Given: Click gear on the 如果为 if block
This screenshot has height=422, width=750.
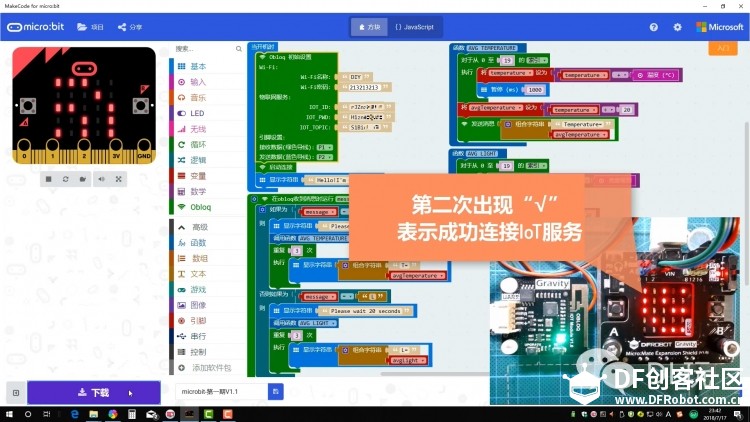Looking at the screenshot, I should point(262,210).
